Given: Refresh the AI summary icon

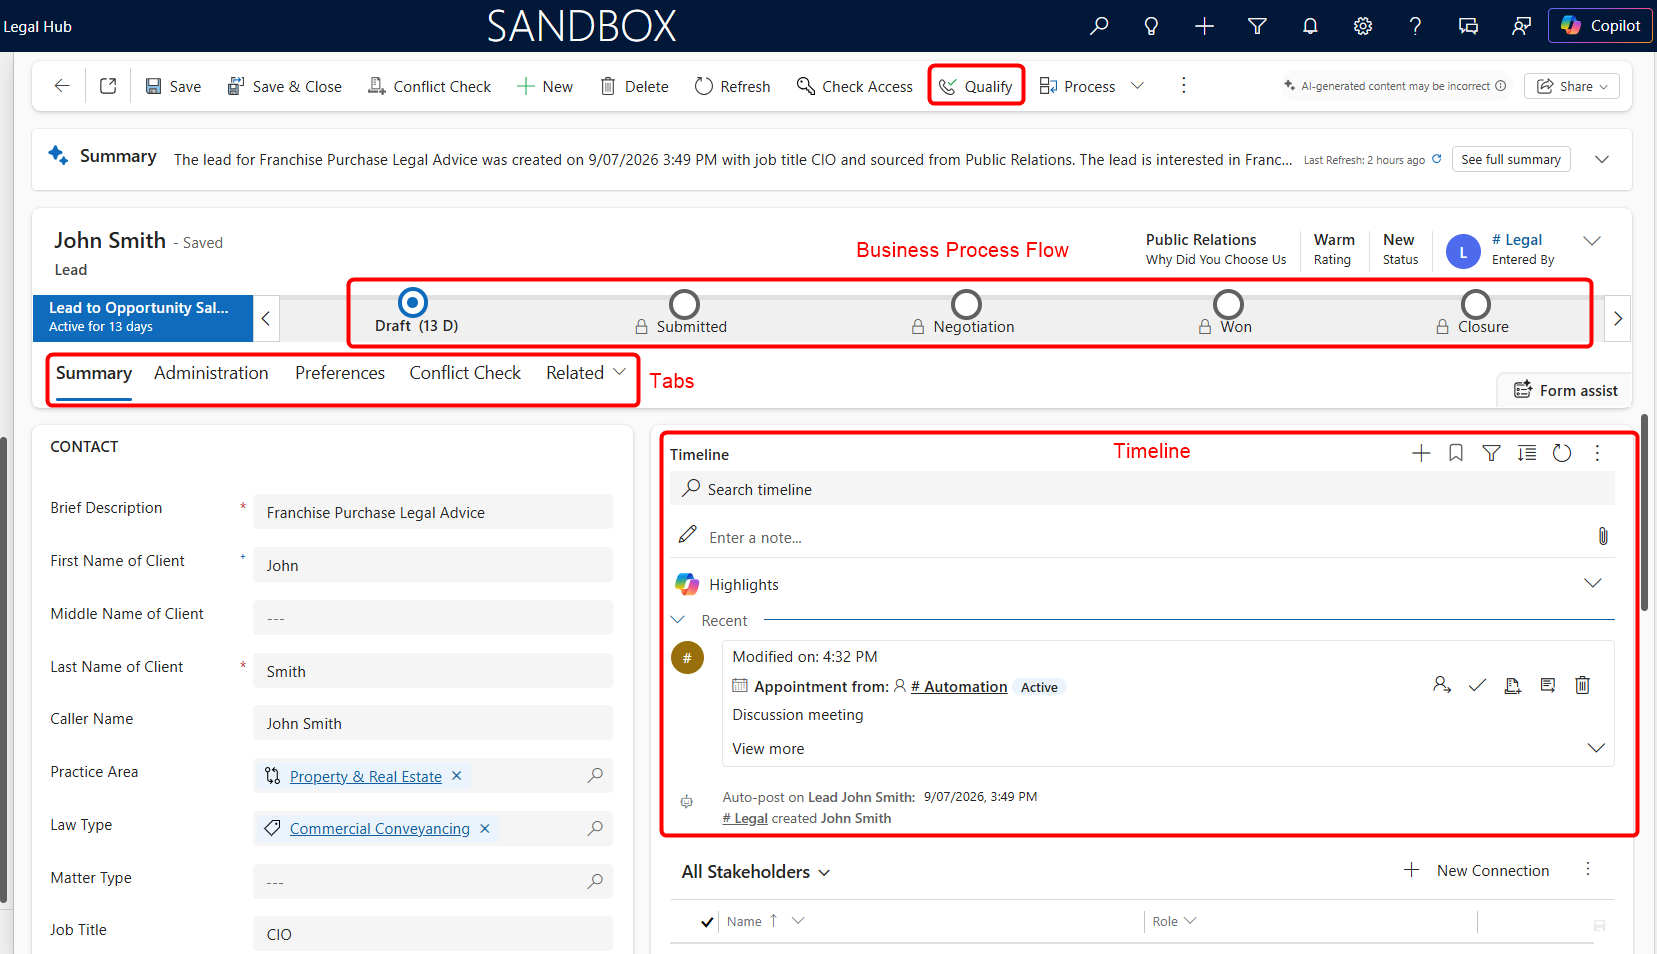Looking at the screenshot, I should click(x=1437, y=159).
